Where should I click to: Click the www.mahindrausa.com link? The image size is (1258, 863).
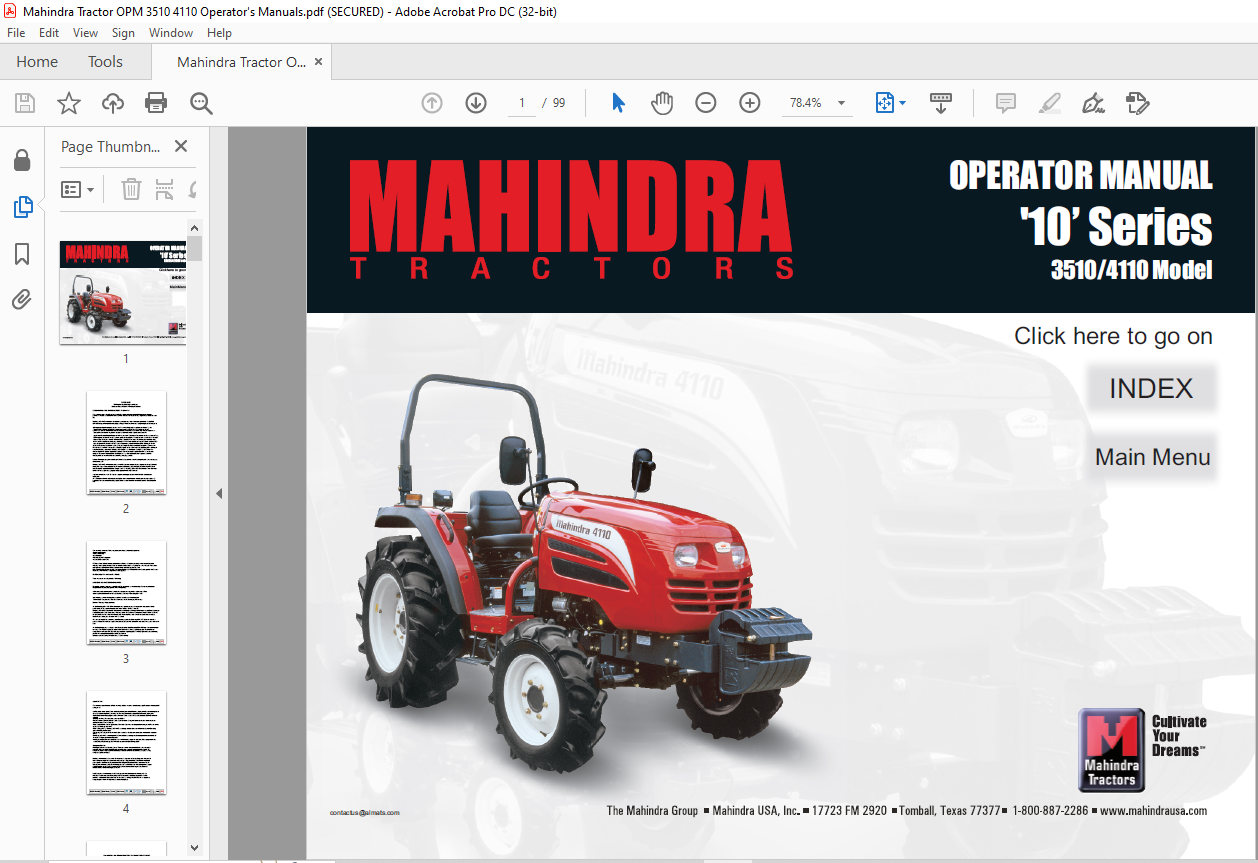click(1153, 811)
